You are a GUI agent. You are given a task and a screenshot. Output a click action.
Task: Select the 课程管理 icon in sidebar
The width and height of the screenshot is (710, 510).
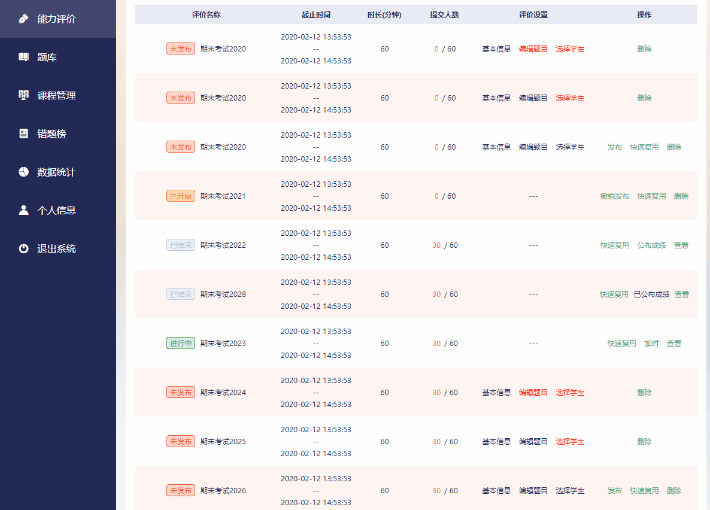coord(24,95)
